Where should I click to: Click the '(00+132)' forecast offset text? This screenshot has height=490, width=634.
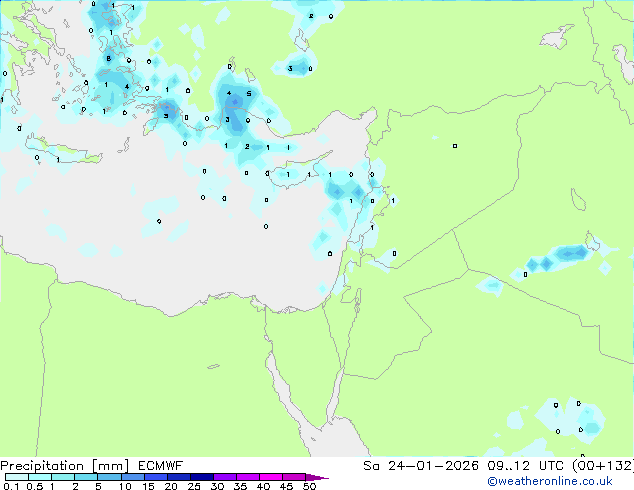[x=603, y=466]
